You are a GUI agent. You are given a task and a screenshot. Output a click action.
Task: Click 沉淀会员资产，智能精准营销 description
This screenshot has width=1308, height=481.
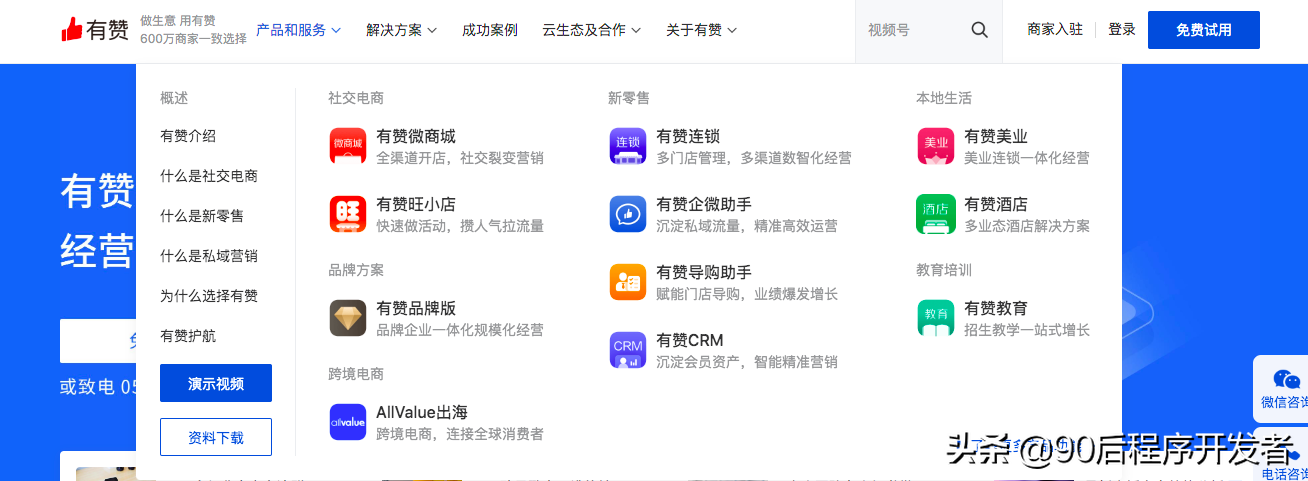click(x=747, y=362)
